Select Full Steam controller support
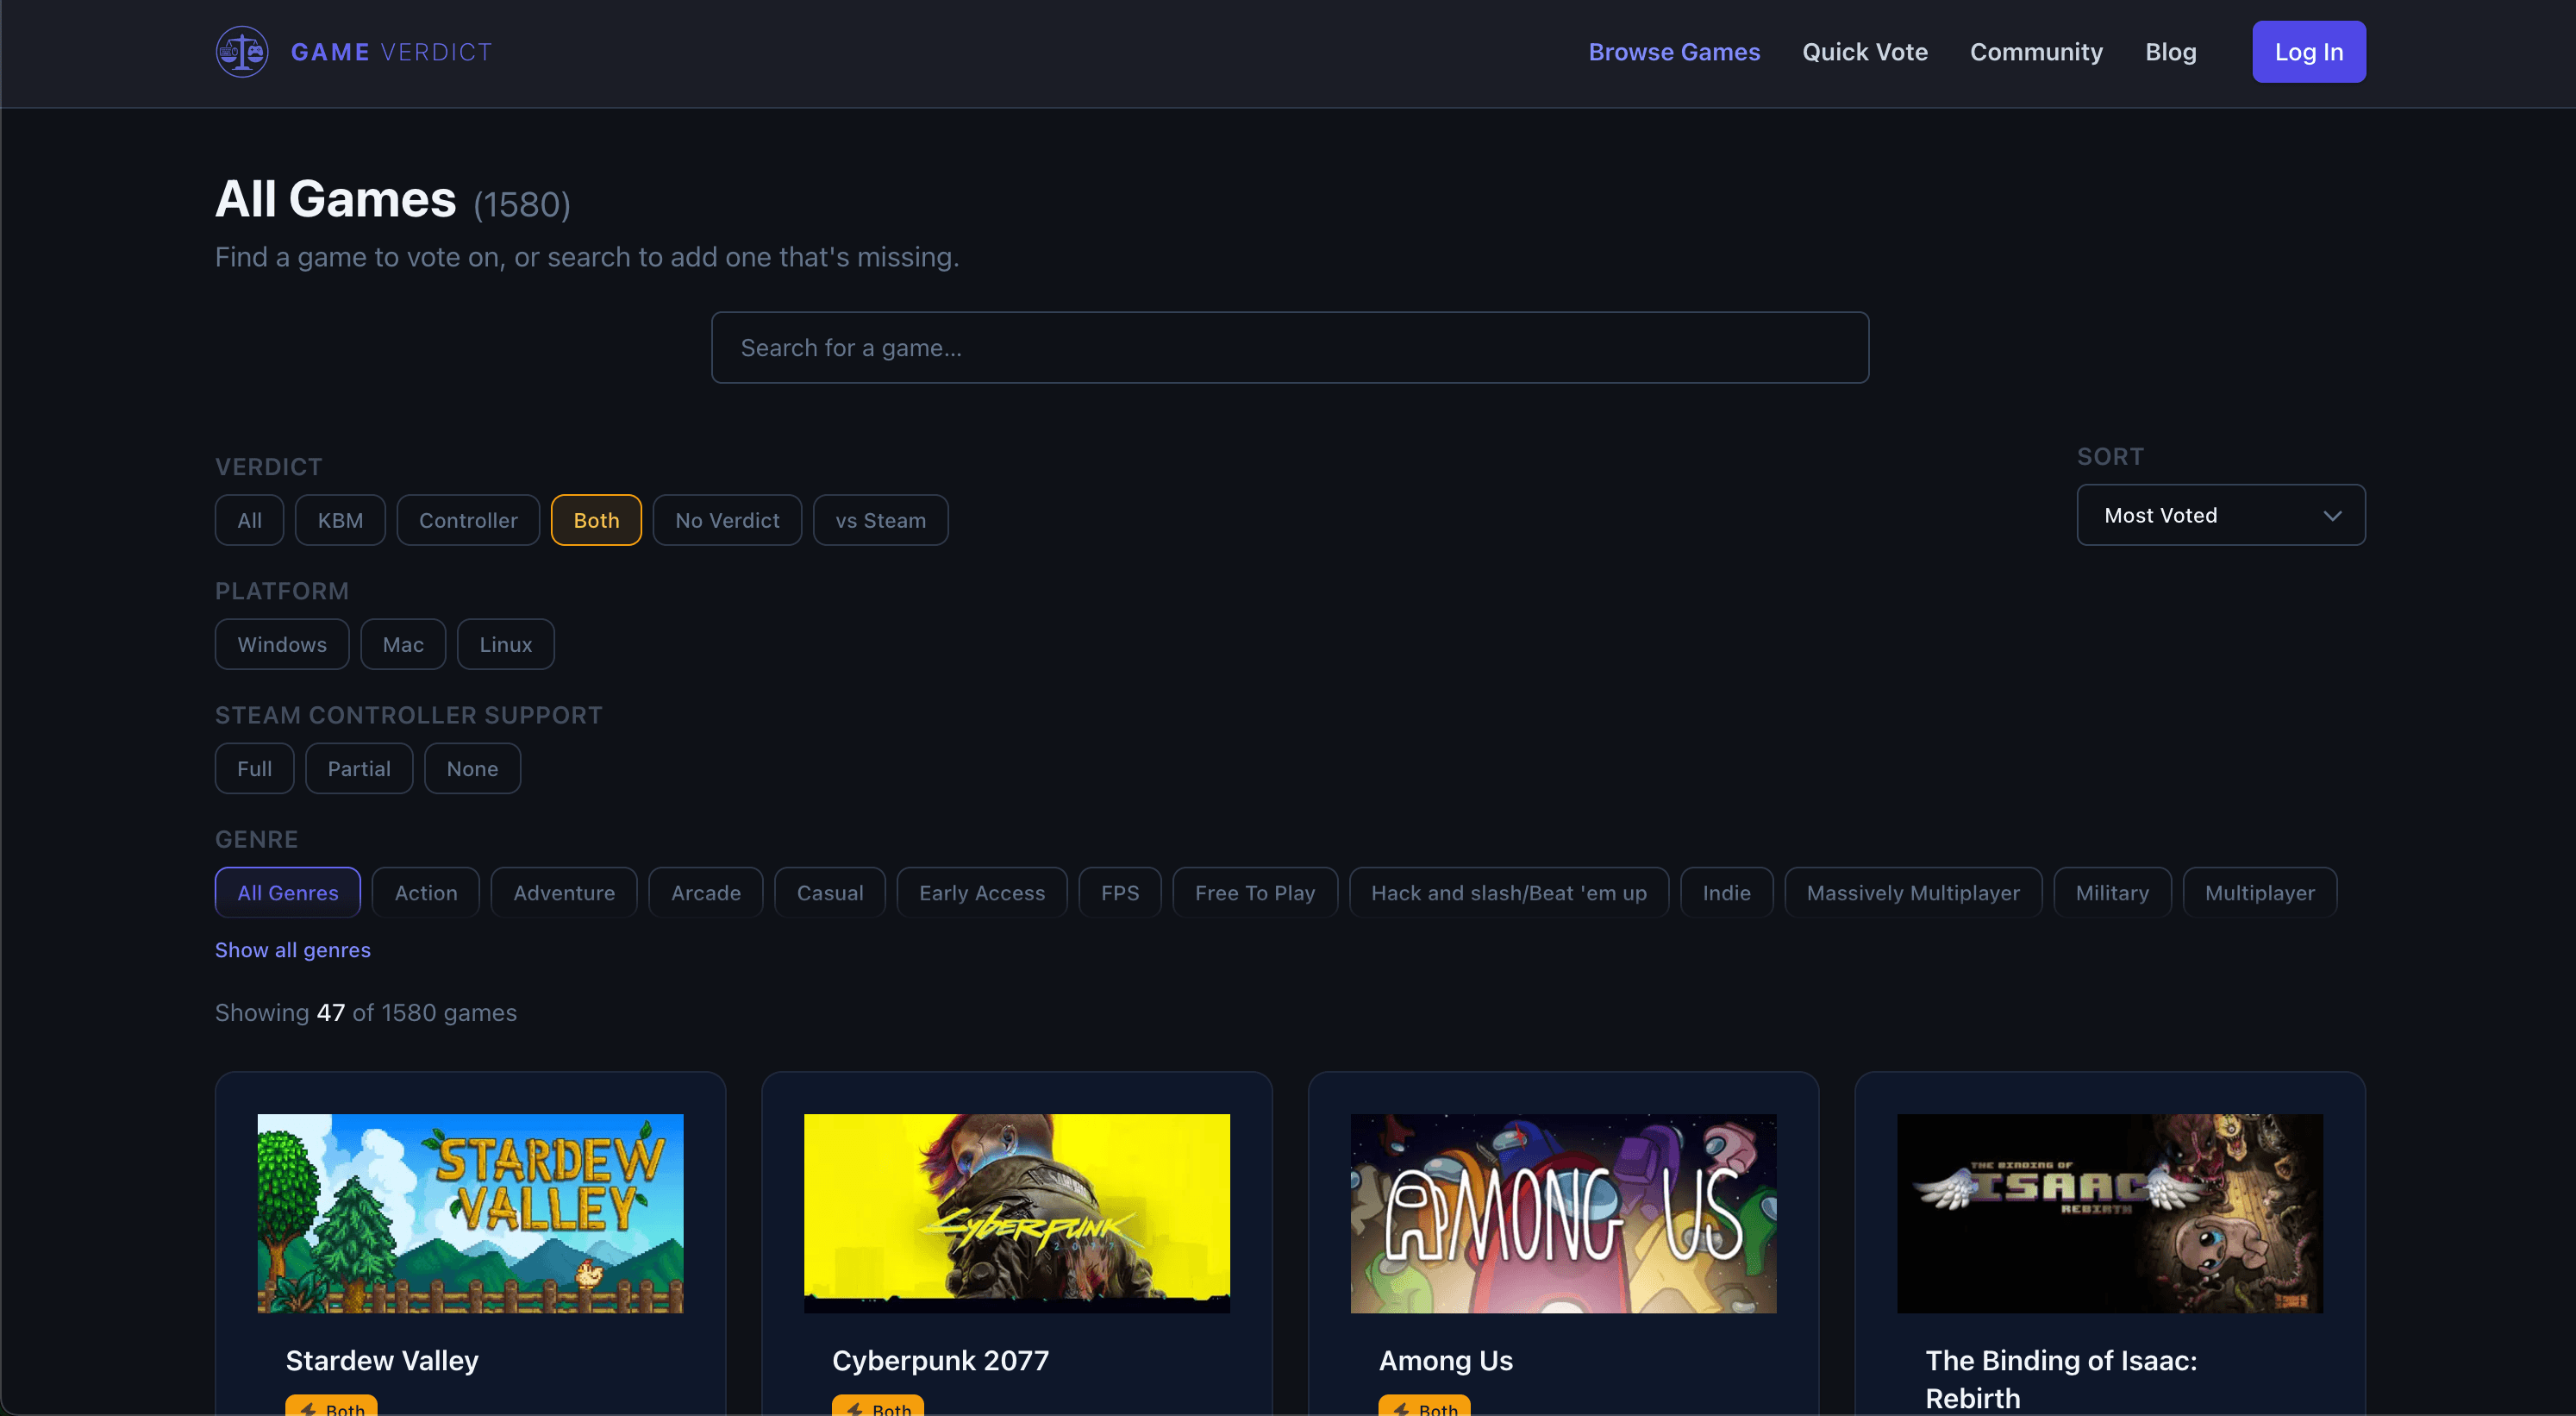This screenshot has height=1416, width=2576. pos(254,768)
